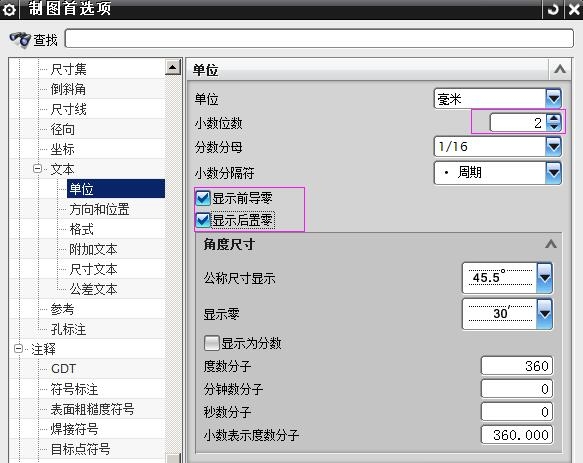Viewport: 583px width, 463px height.
Task: Collapse the 角度尺寸 section chevron
Action: point(551,244)
